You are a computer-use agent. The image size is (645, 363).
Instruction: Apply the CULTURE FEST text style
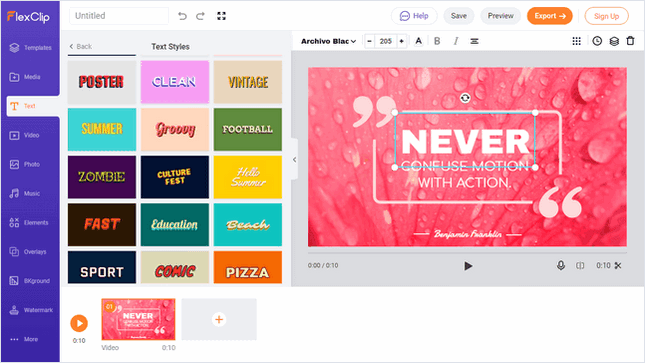coord(175,177)
